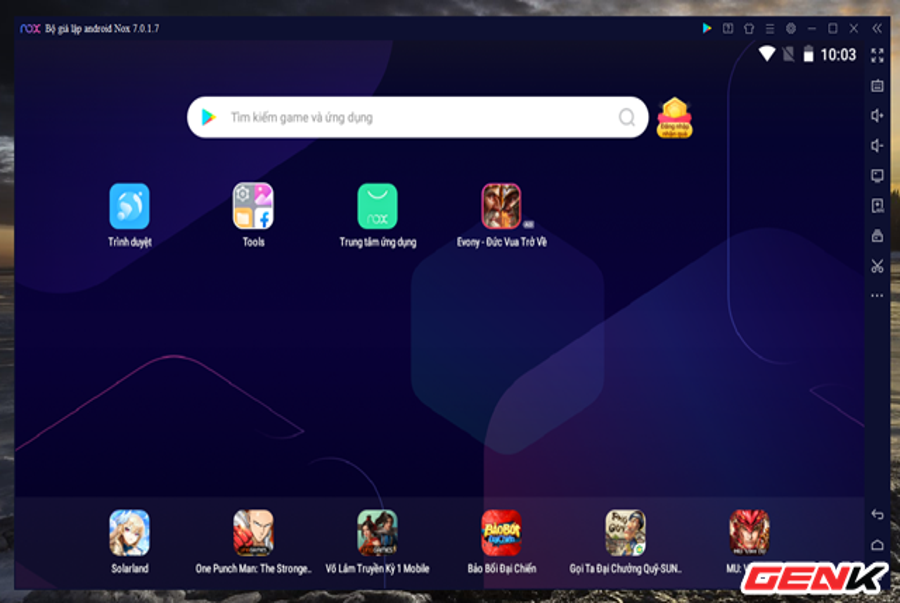Open the theme shirt icon in title bar
Image resolution: width=900 pixels, height=603 pixels.
pyautogui.click(x=748, y=28)
